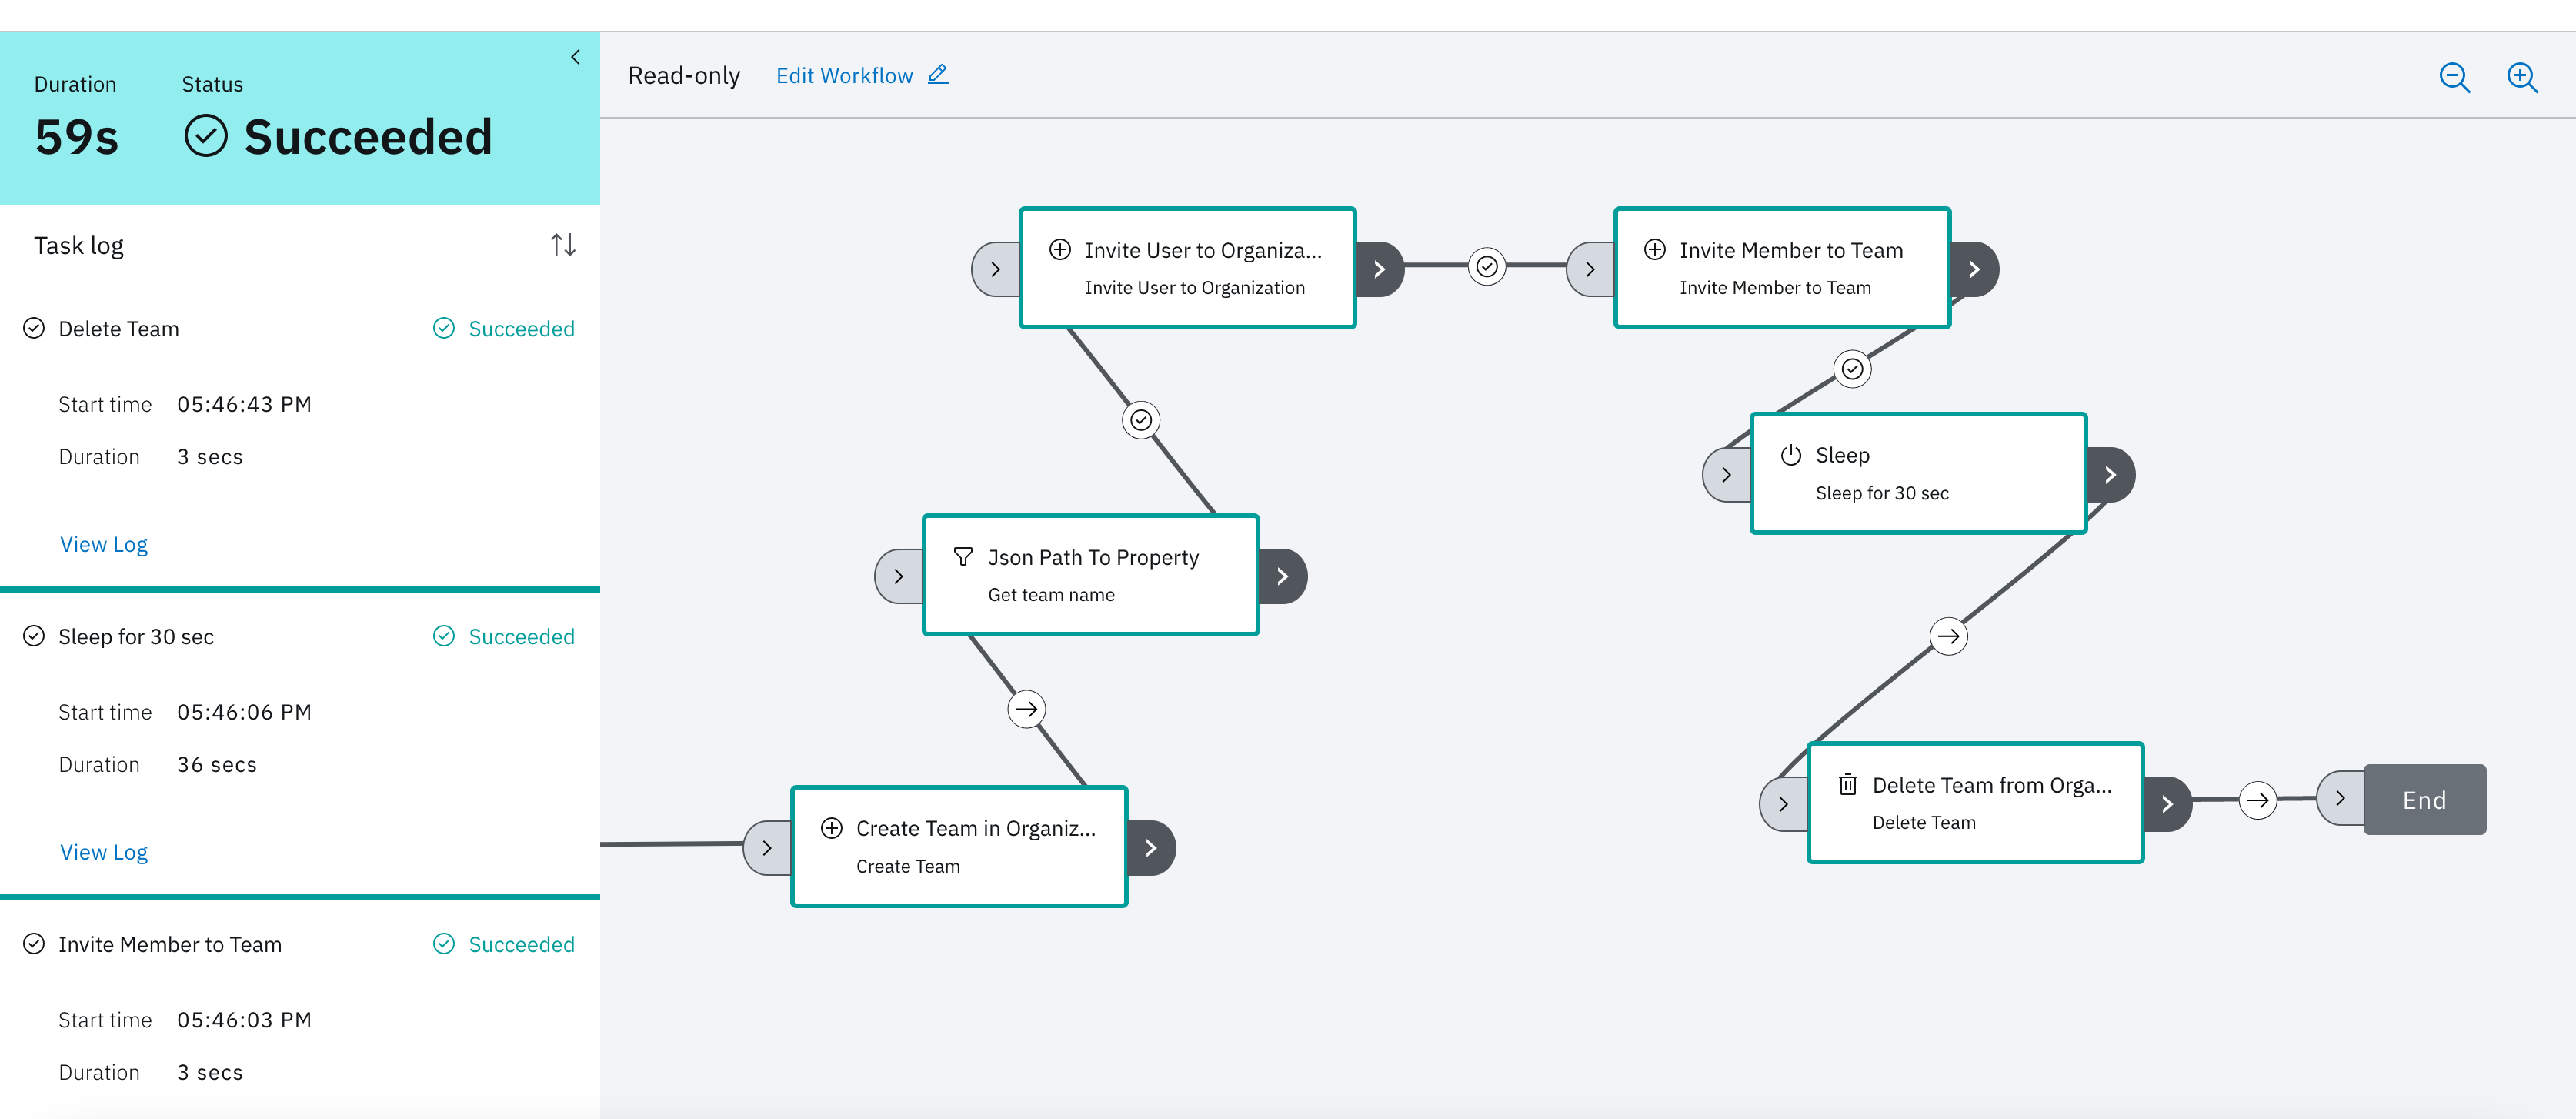Click check circle on link above Json Path node

pyautogui.click(x=1140, y=420)
